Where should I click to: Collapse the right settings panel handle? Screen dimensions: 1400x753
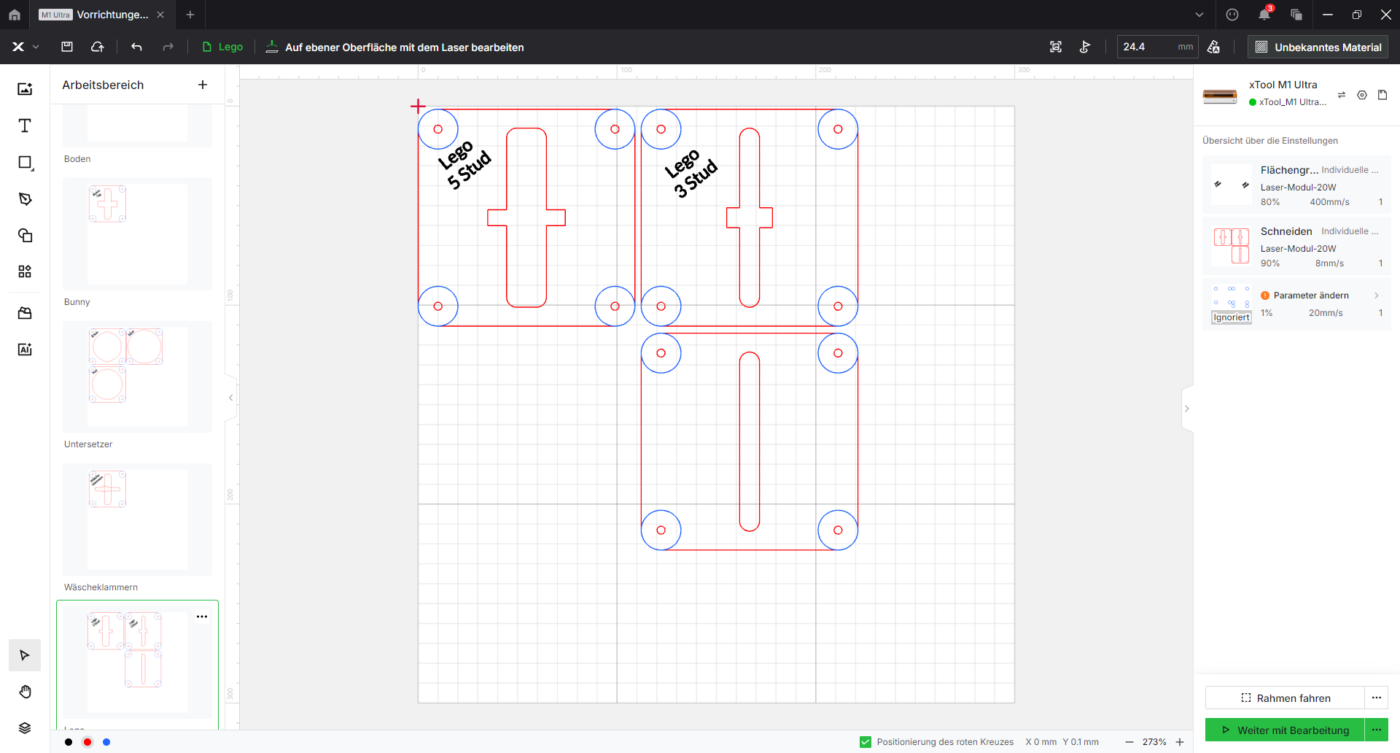coord(1187,408)
